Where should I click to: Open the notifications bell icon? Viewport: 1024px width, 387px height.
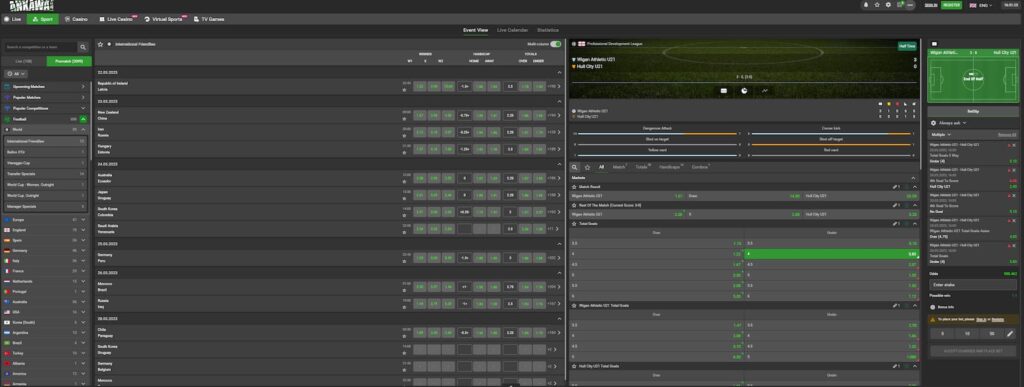point(866,5)
